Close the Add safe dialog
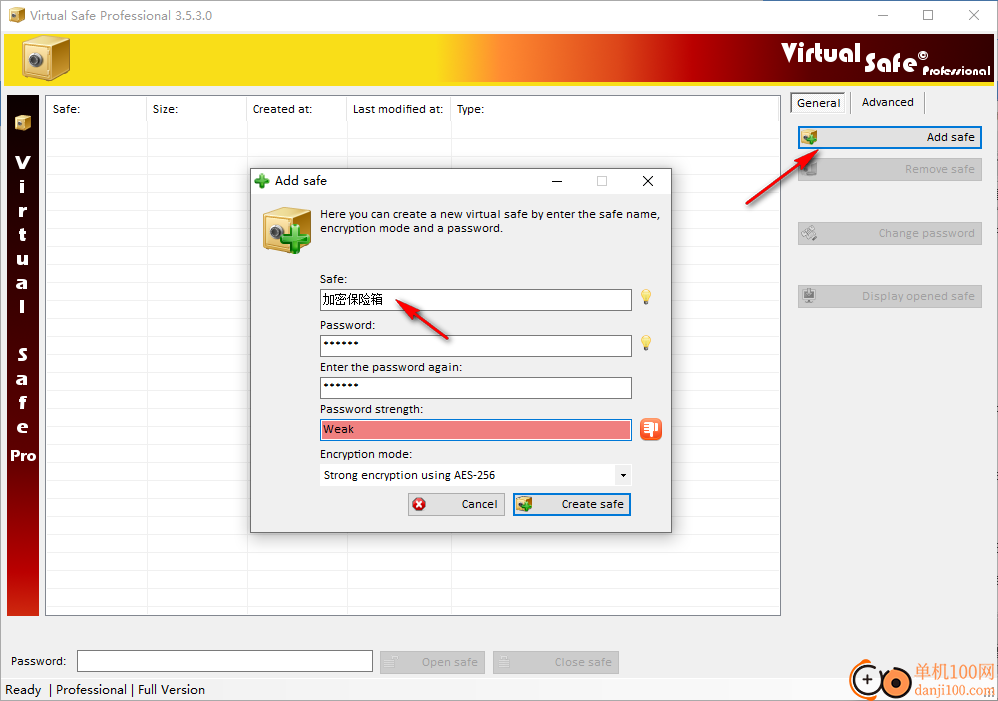The width and height of the screenshot is (998, 701). [x=648, y=181]
